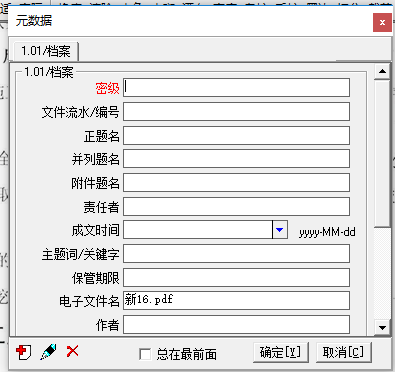Click the scrollbar down arrow

tap(382, 328)
